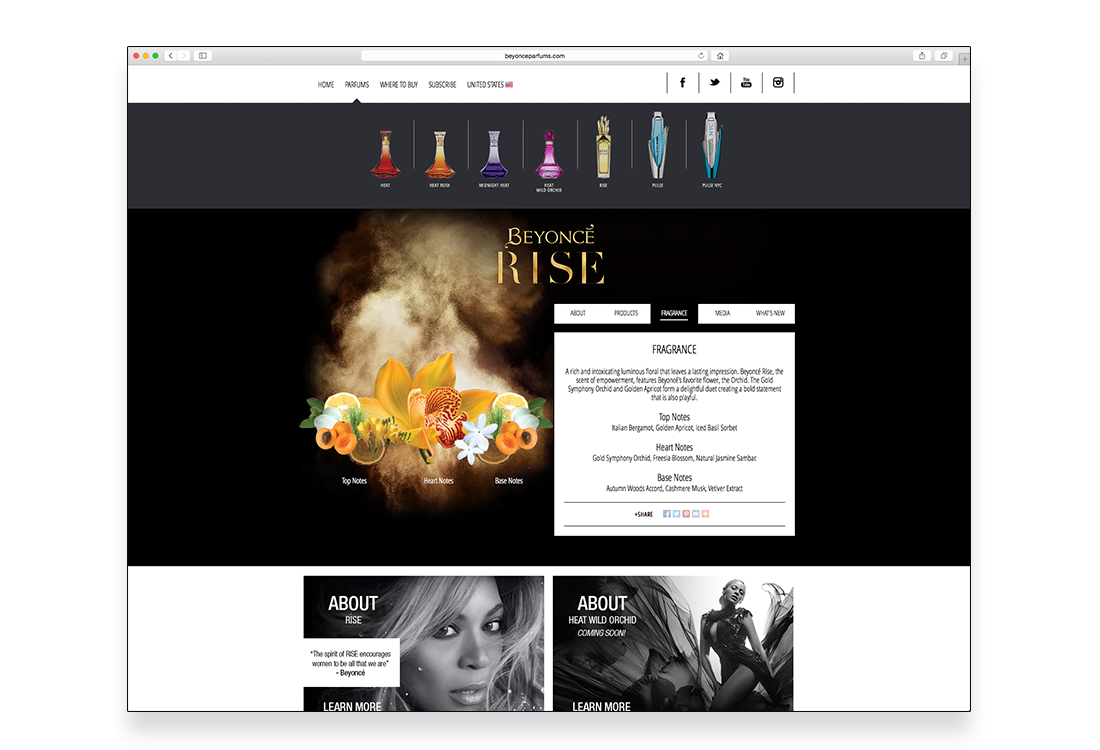
Task: Open the United States country selector
Action: pyautogui.click(x=490, y=84)
